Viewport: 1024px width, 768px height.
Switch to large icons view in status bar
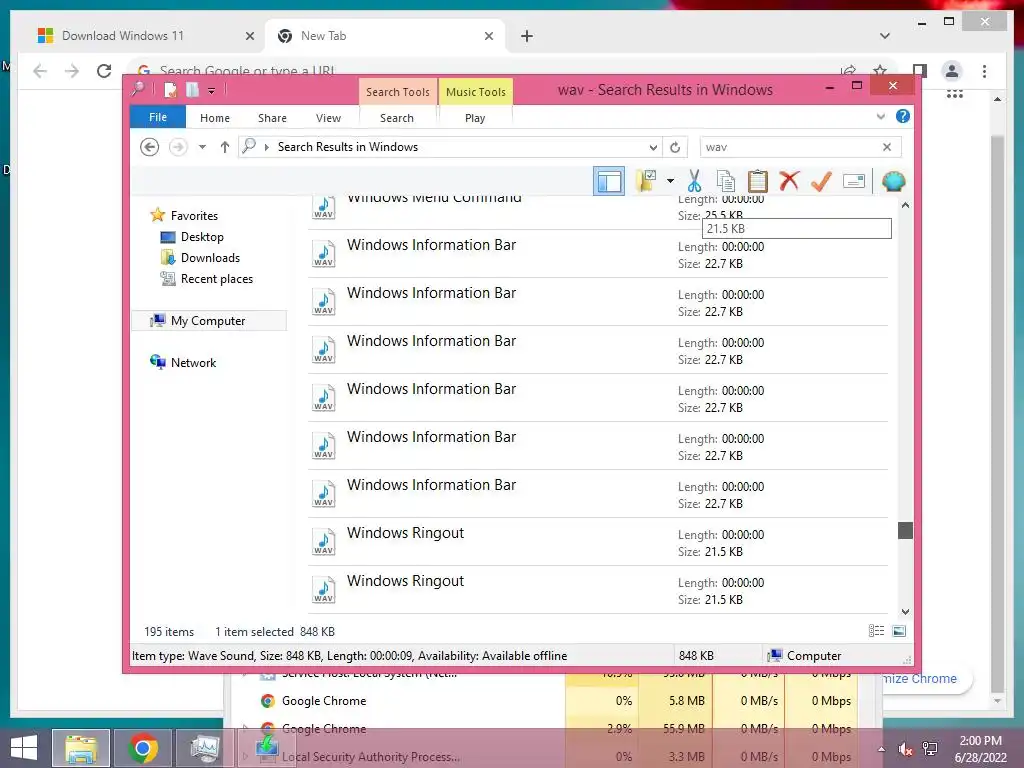(x=899, y=630)
